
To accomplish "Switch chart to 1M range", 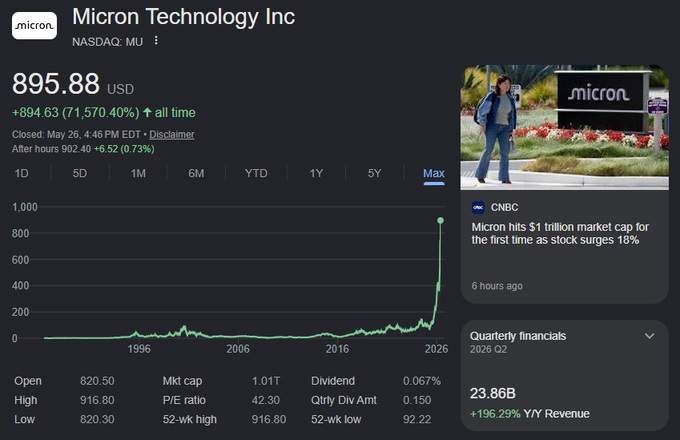I will pyautogui.click(x=138, y=173).
